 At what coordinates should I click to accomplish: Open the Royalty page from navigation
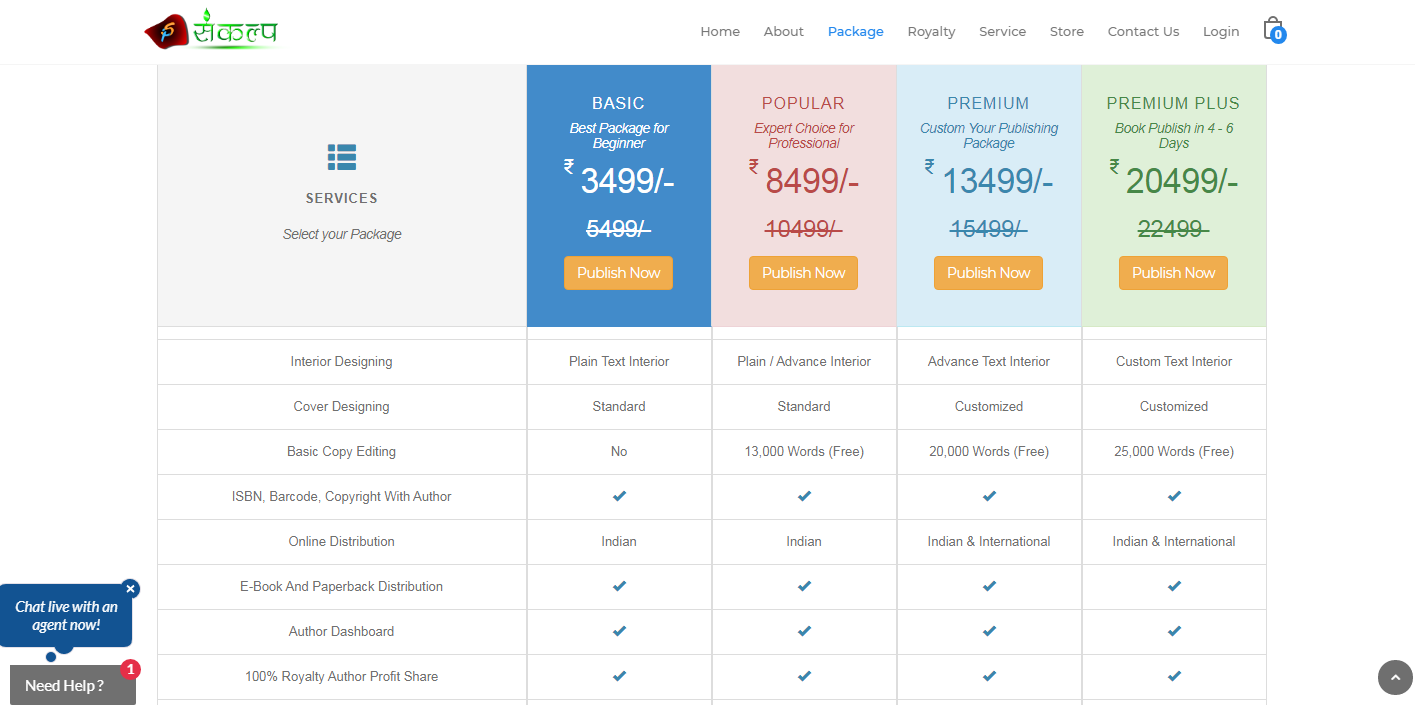(x=931, y=32)
